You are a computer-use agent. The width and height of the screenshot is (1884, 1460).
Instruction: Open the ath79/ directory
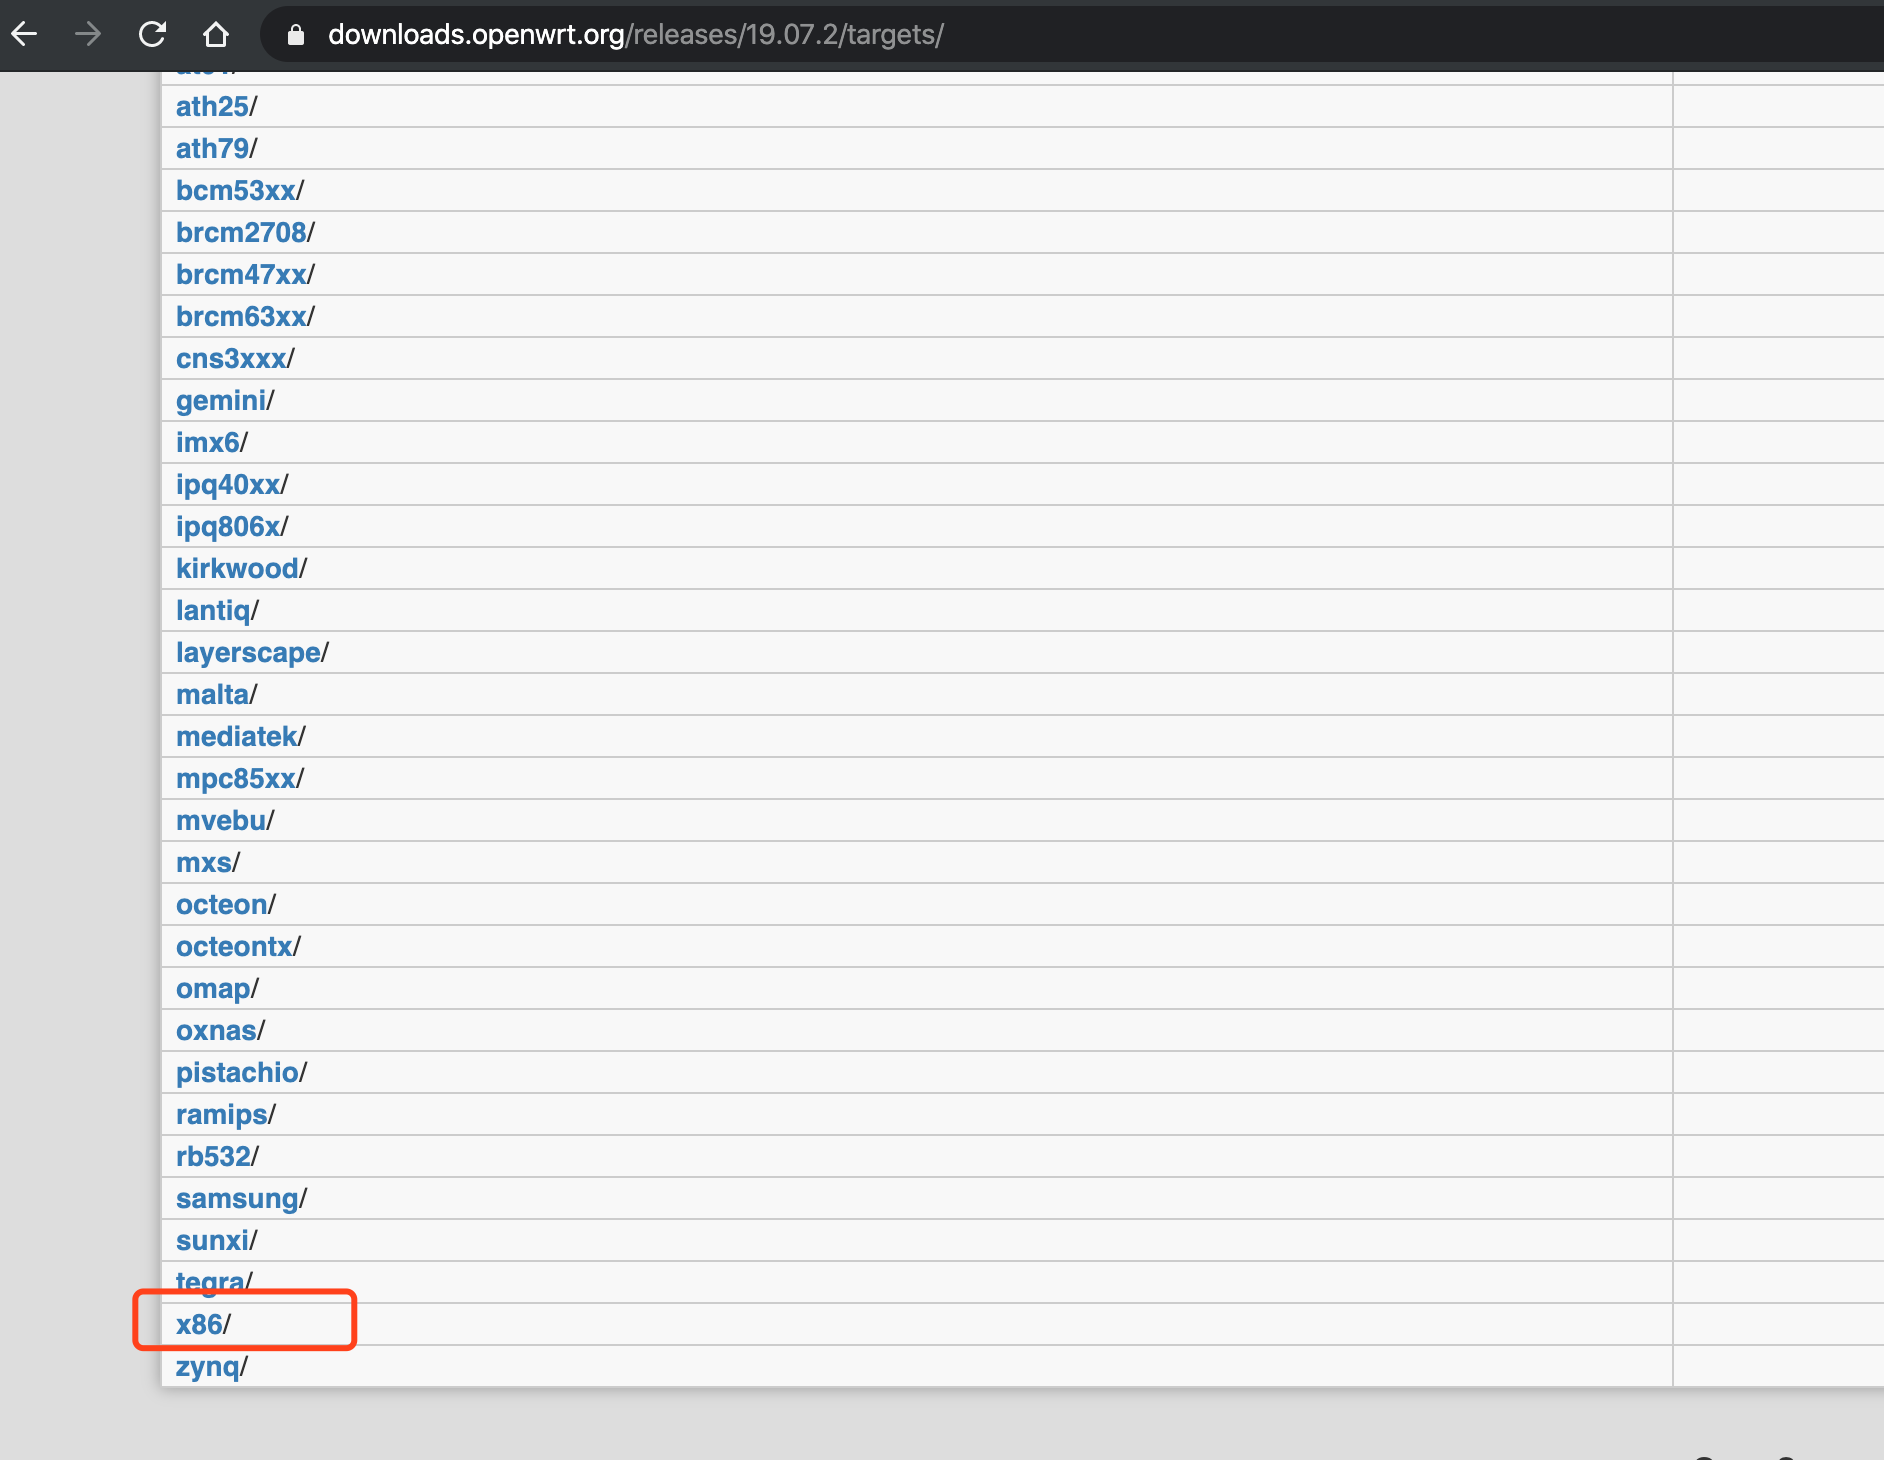(x=212, y=148)
